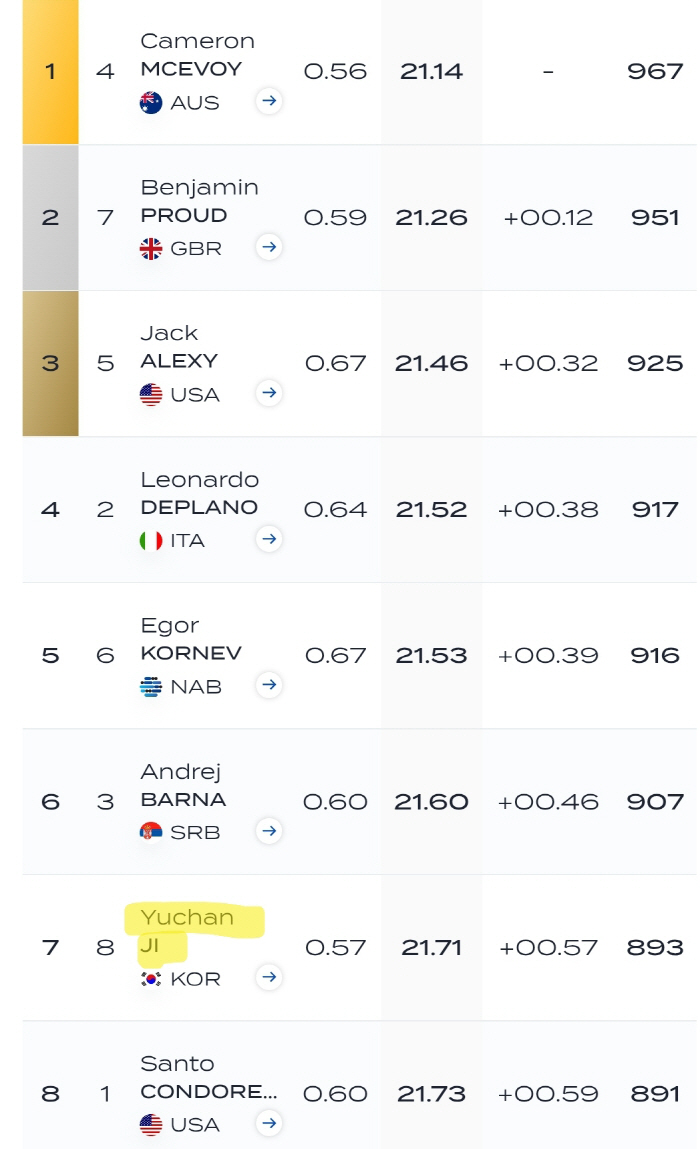700x1149 pixels.
Task: Click the highlighted name Yuchan JI
Action: [187, 931]
